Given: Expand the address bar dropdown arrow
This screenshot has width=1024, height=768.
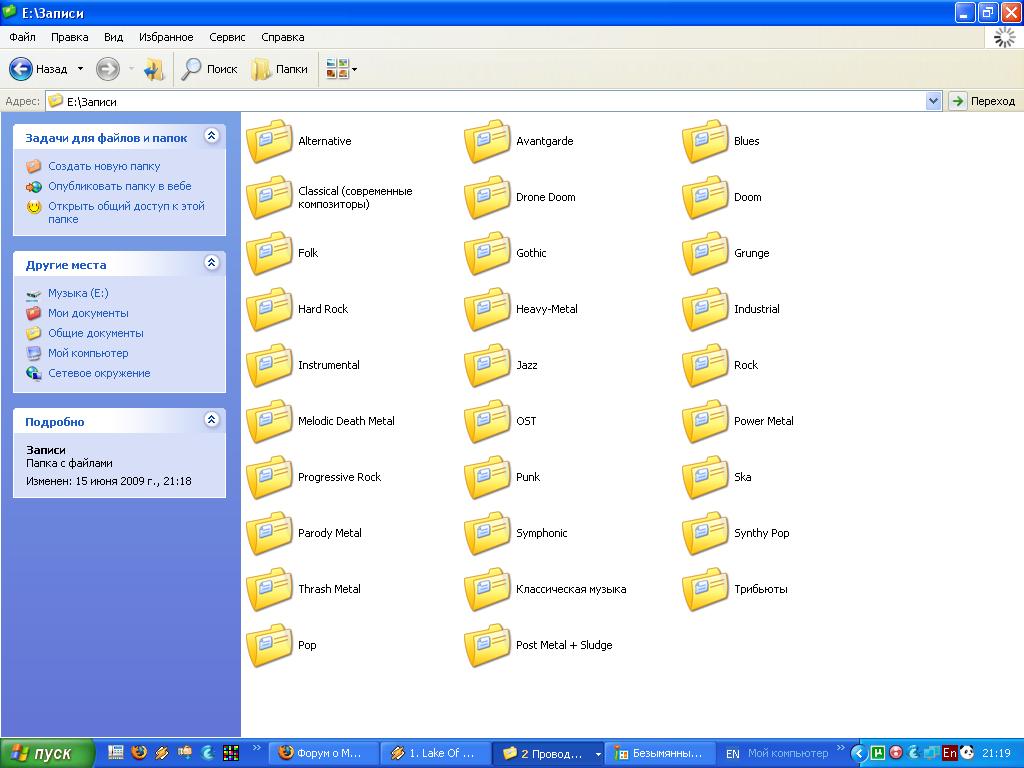Looking at the screenshot, I should (933, 101).
